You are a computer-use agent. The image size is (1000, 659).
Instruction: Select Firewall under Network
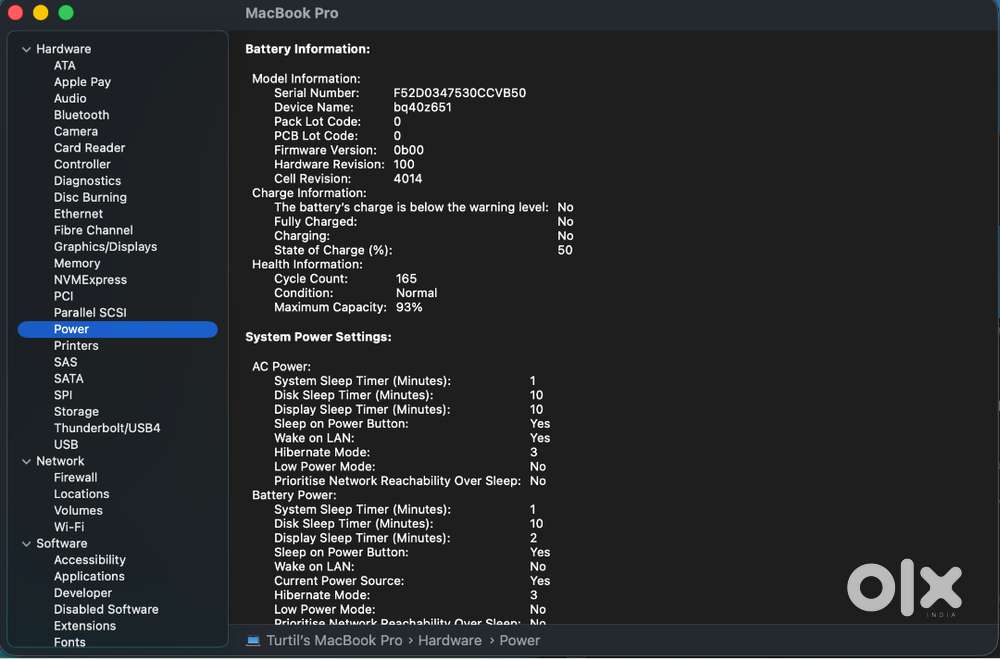75,478
